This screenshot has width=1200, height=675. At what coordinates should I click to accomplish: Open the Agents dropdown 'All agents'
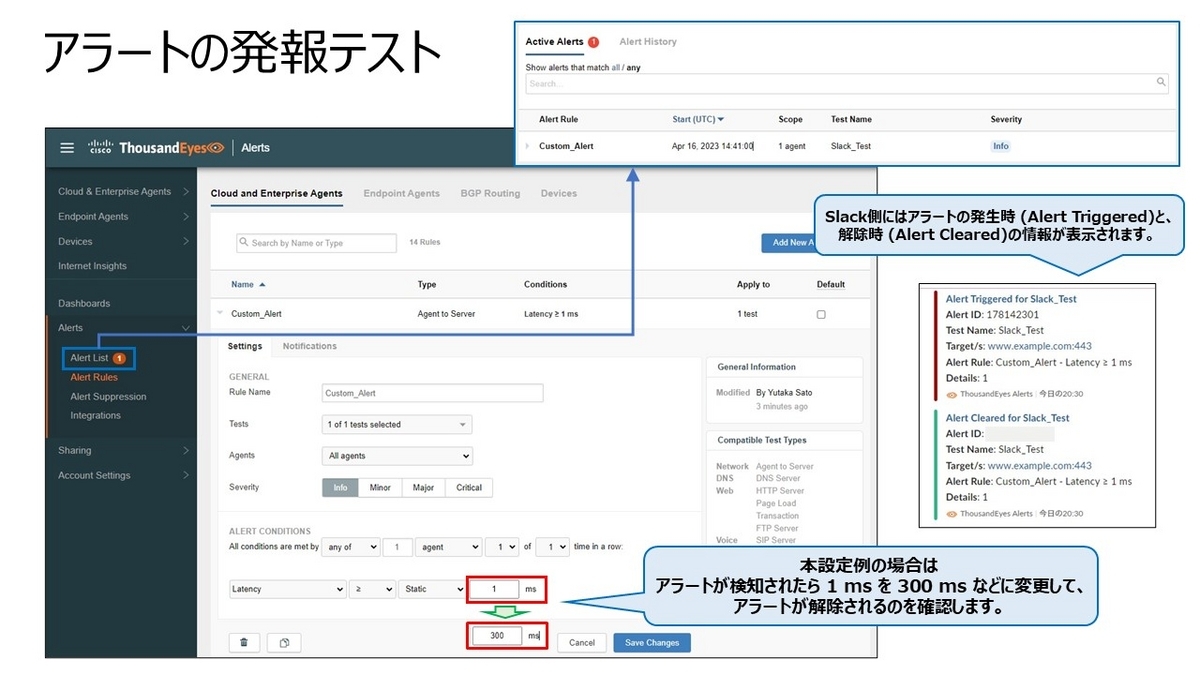397,456
